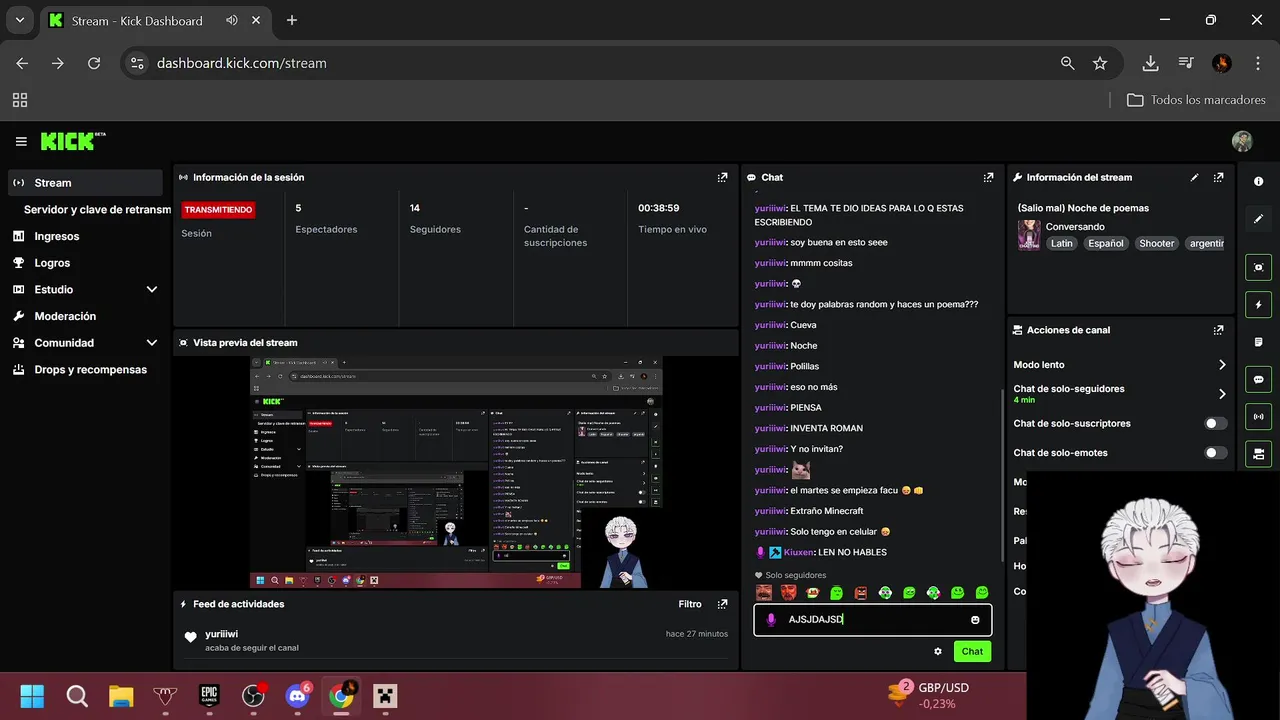Viewport: 1280px width, 720px height.
Task: Toggle the lightning bolt activity widget
Action: (1258, 304)
